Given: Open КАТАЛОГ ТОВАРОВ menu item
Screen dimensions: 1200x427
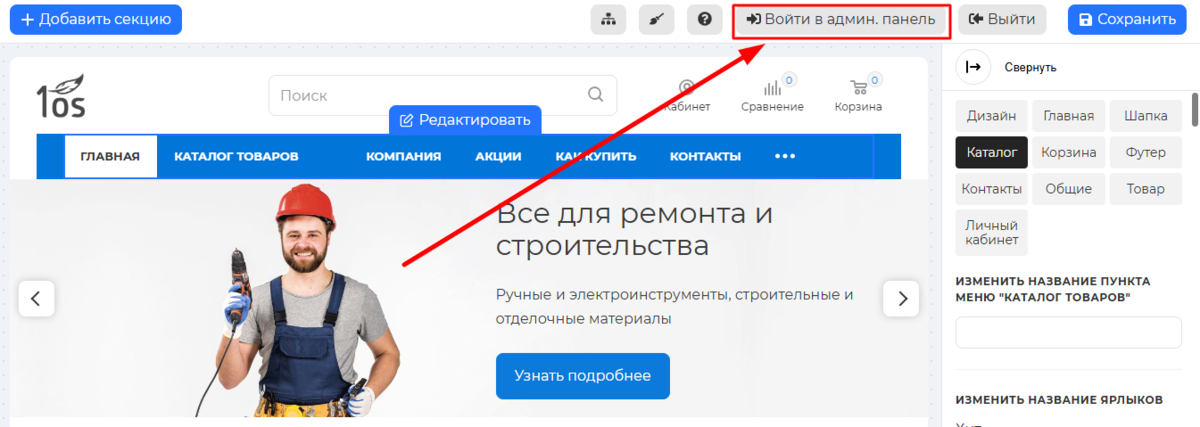Looking at the screenshot, I should [x=236, y=156].
